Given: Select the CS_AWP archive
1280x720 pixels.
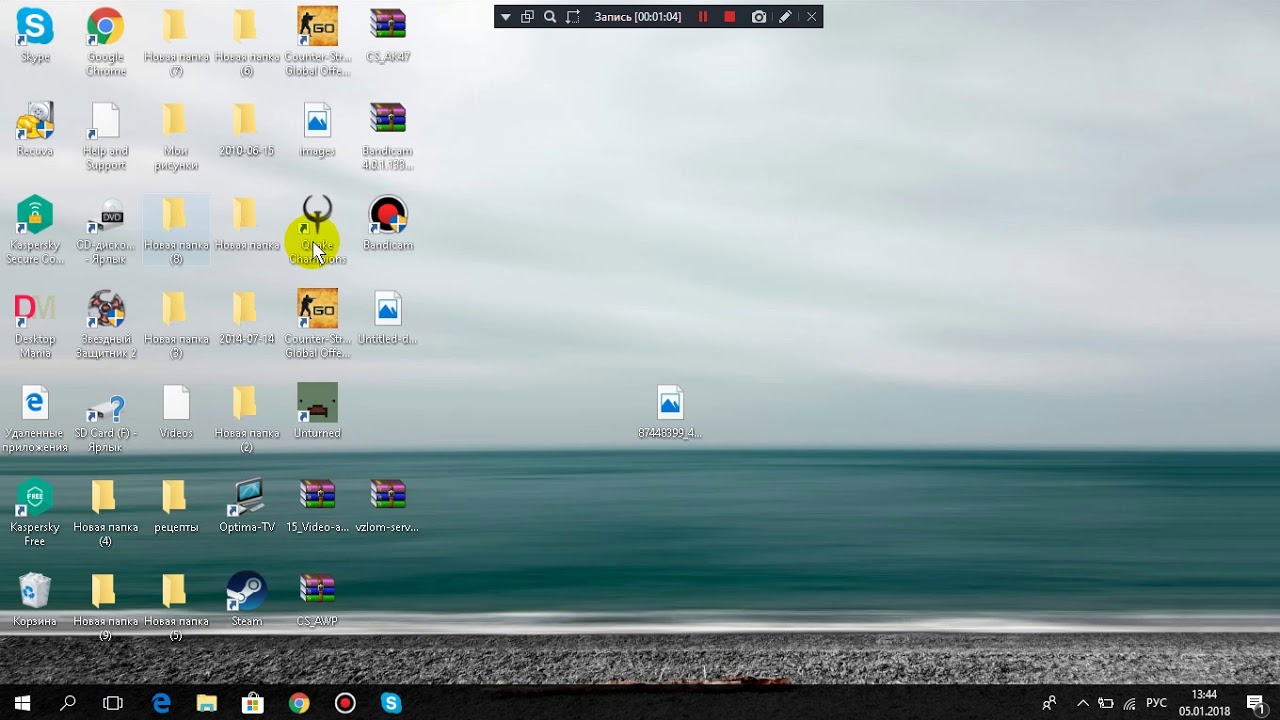Looking at the screenshot, I should [x=317, y=599].
